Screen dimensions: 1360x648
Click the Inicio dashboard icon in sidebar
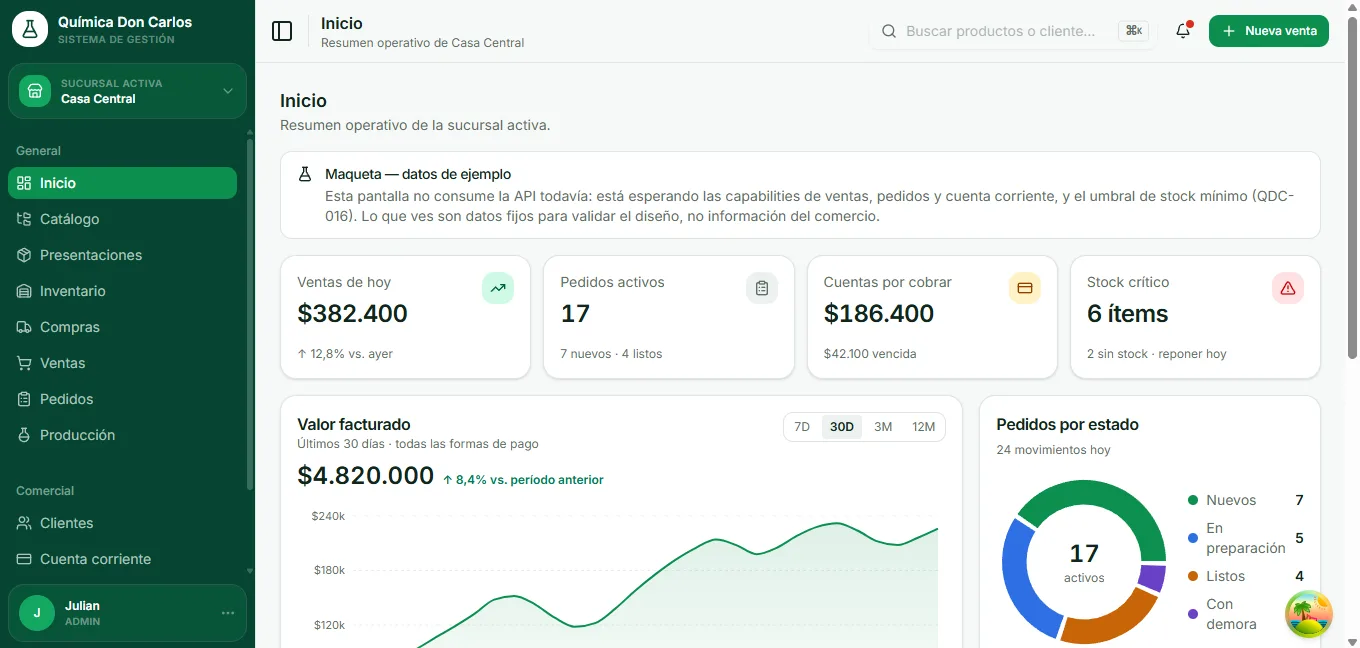tap(25, 183)
